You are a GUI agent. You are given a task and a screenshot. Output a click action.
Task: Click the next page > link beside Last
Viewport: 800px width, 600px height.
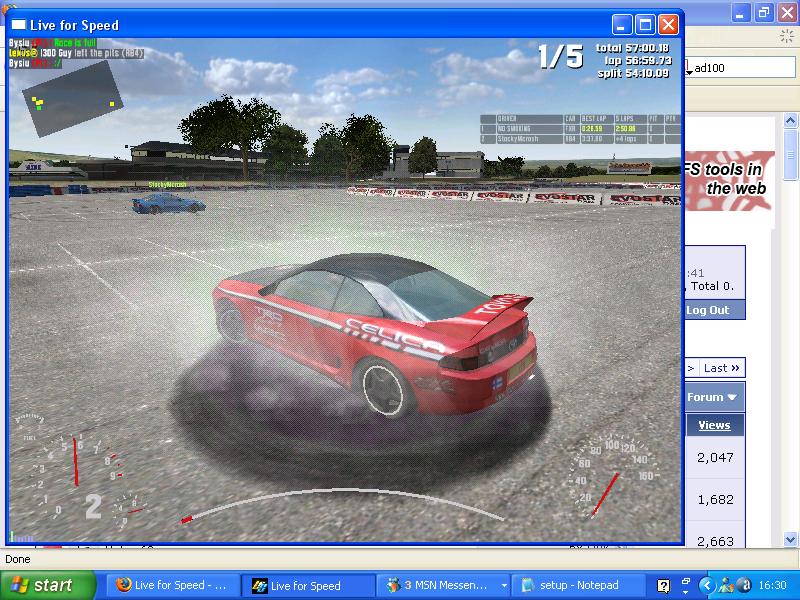click(x=691, y=368)
